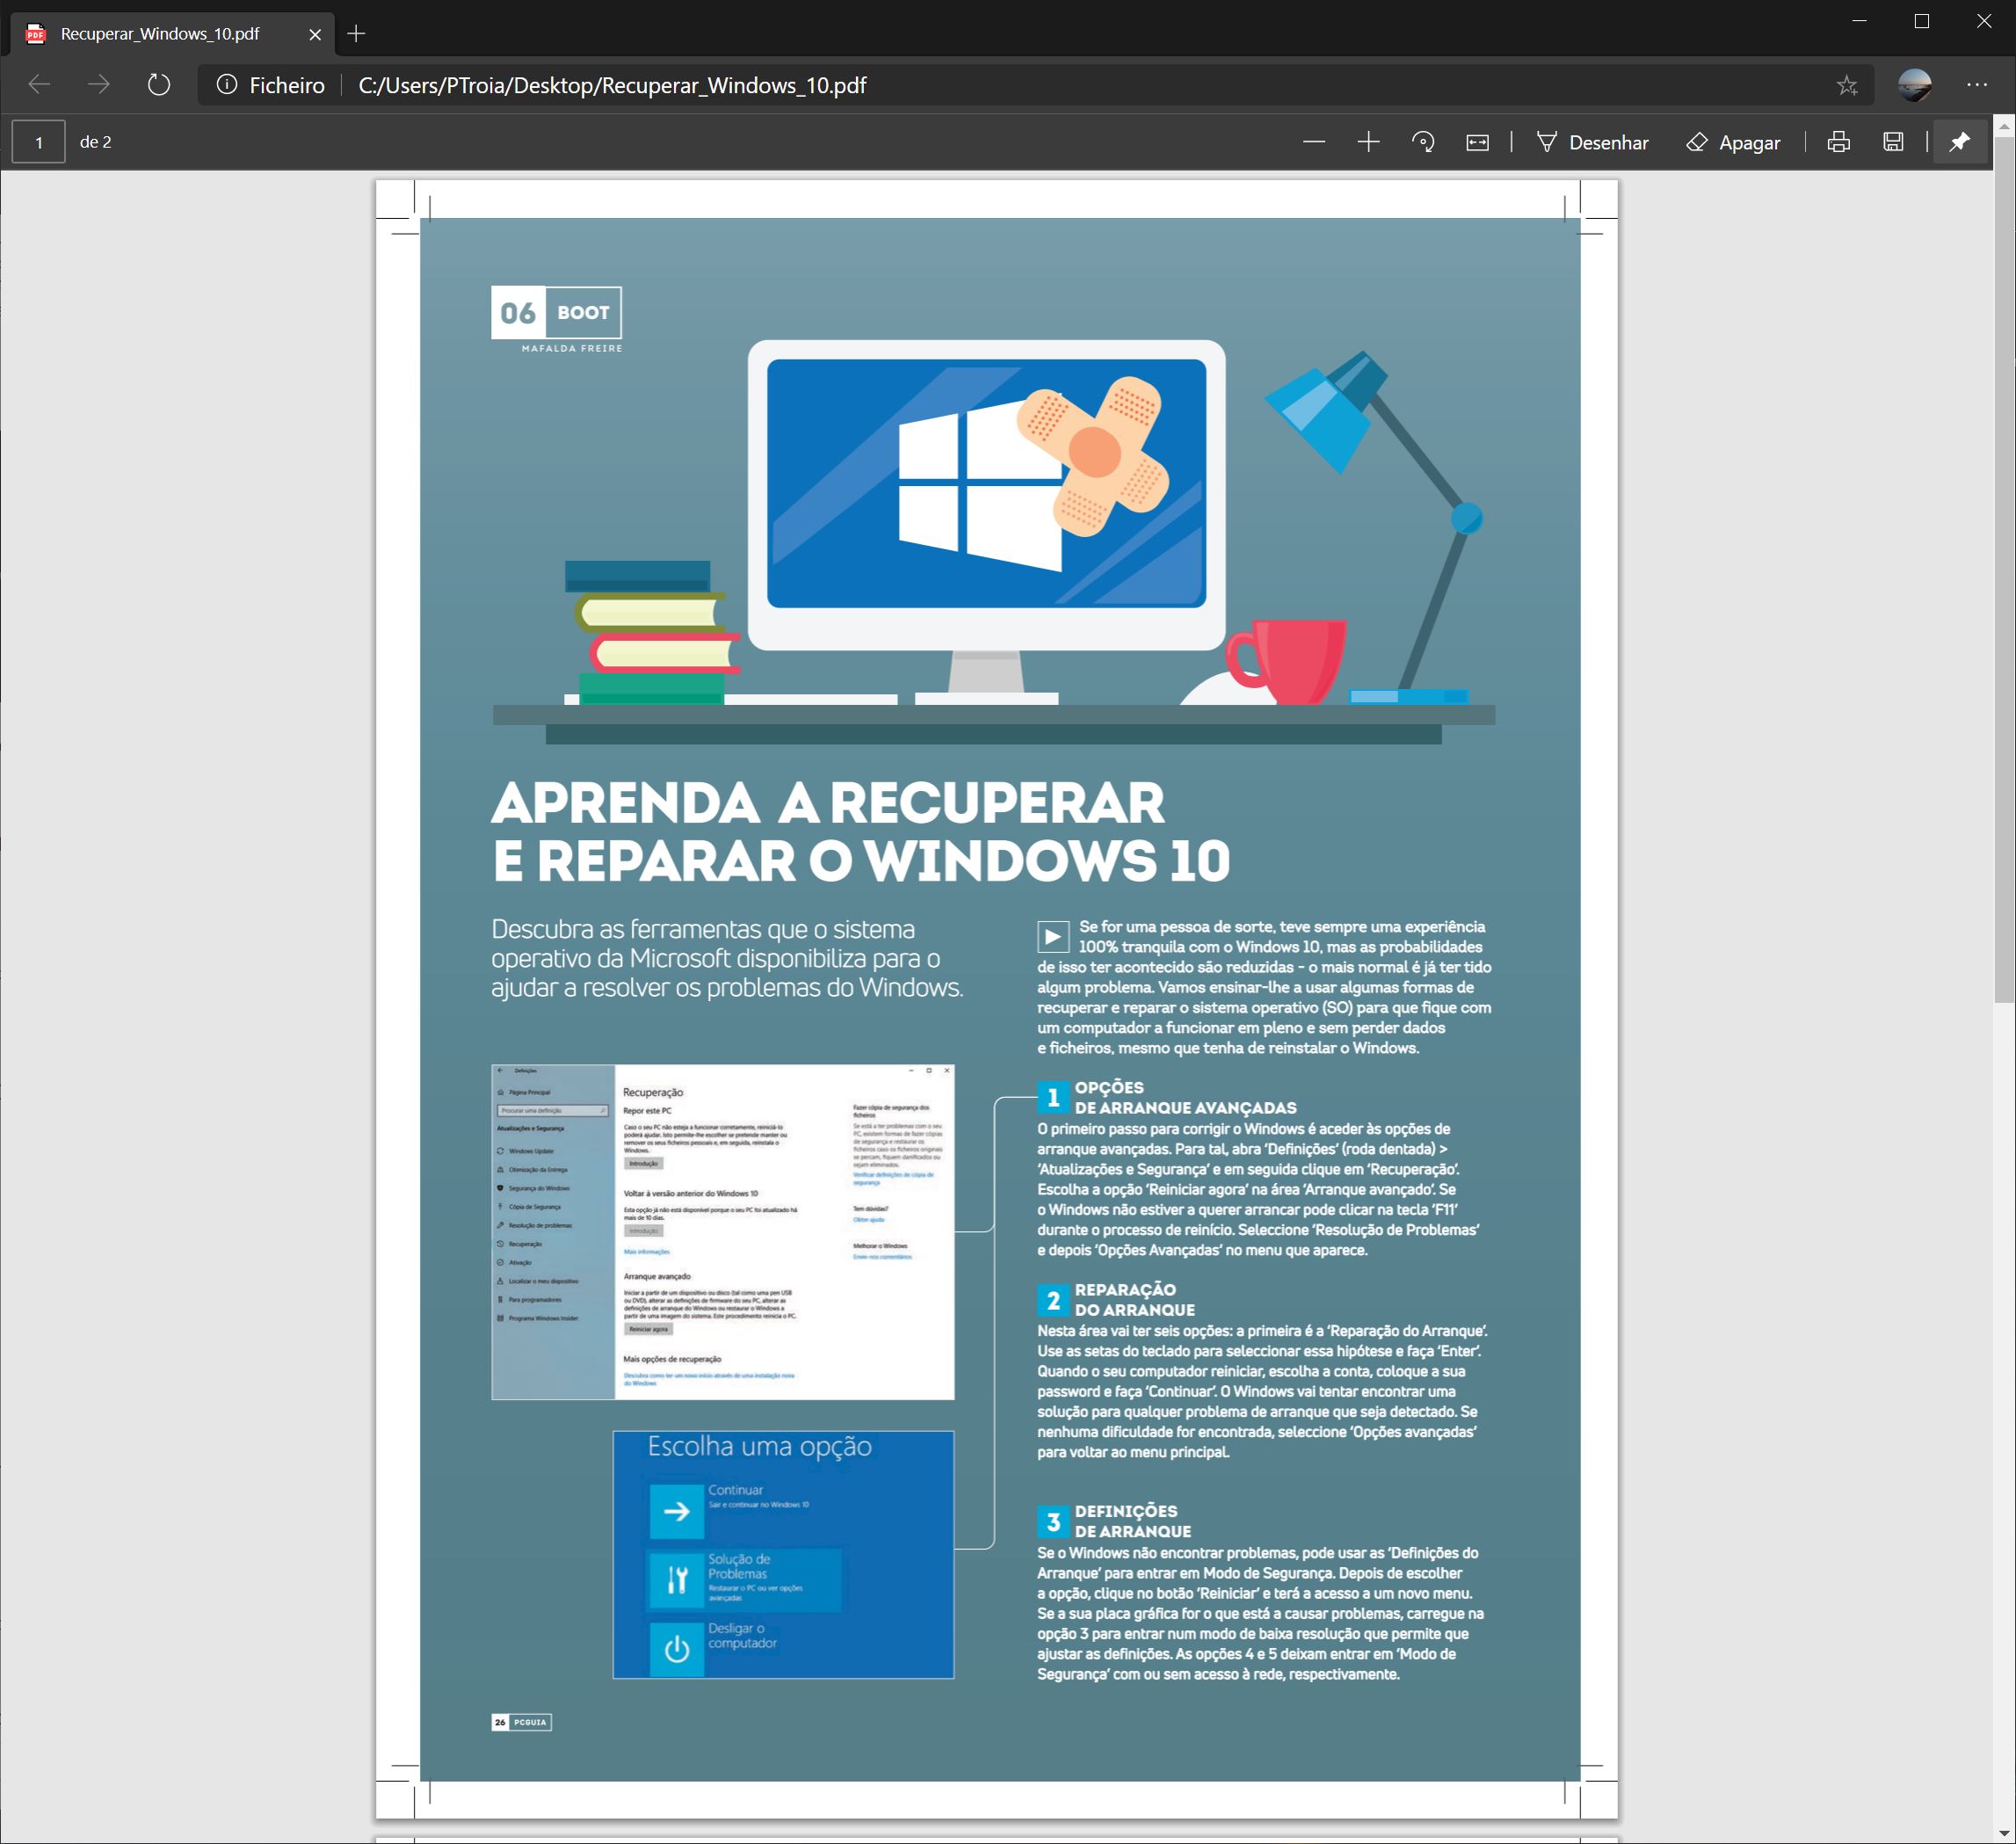Select the Apagar eraser tool

pyautogui.click(x=1733, y=142)
